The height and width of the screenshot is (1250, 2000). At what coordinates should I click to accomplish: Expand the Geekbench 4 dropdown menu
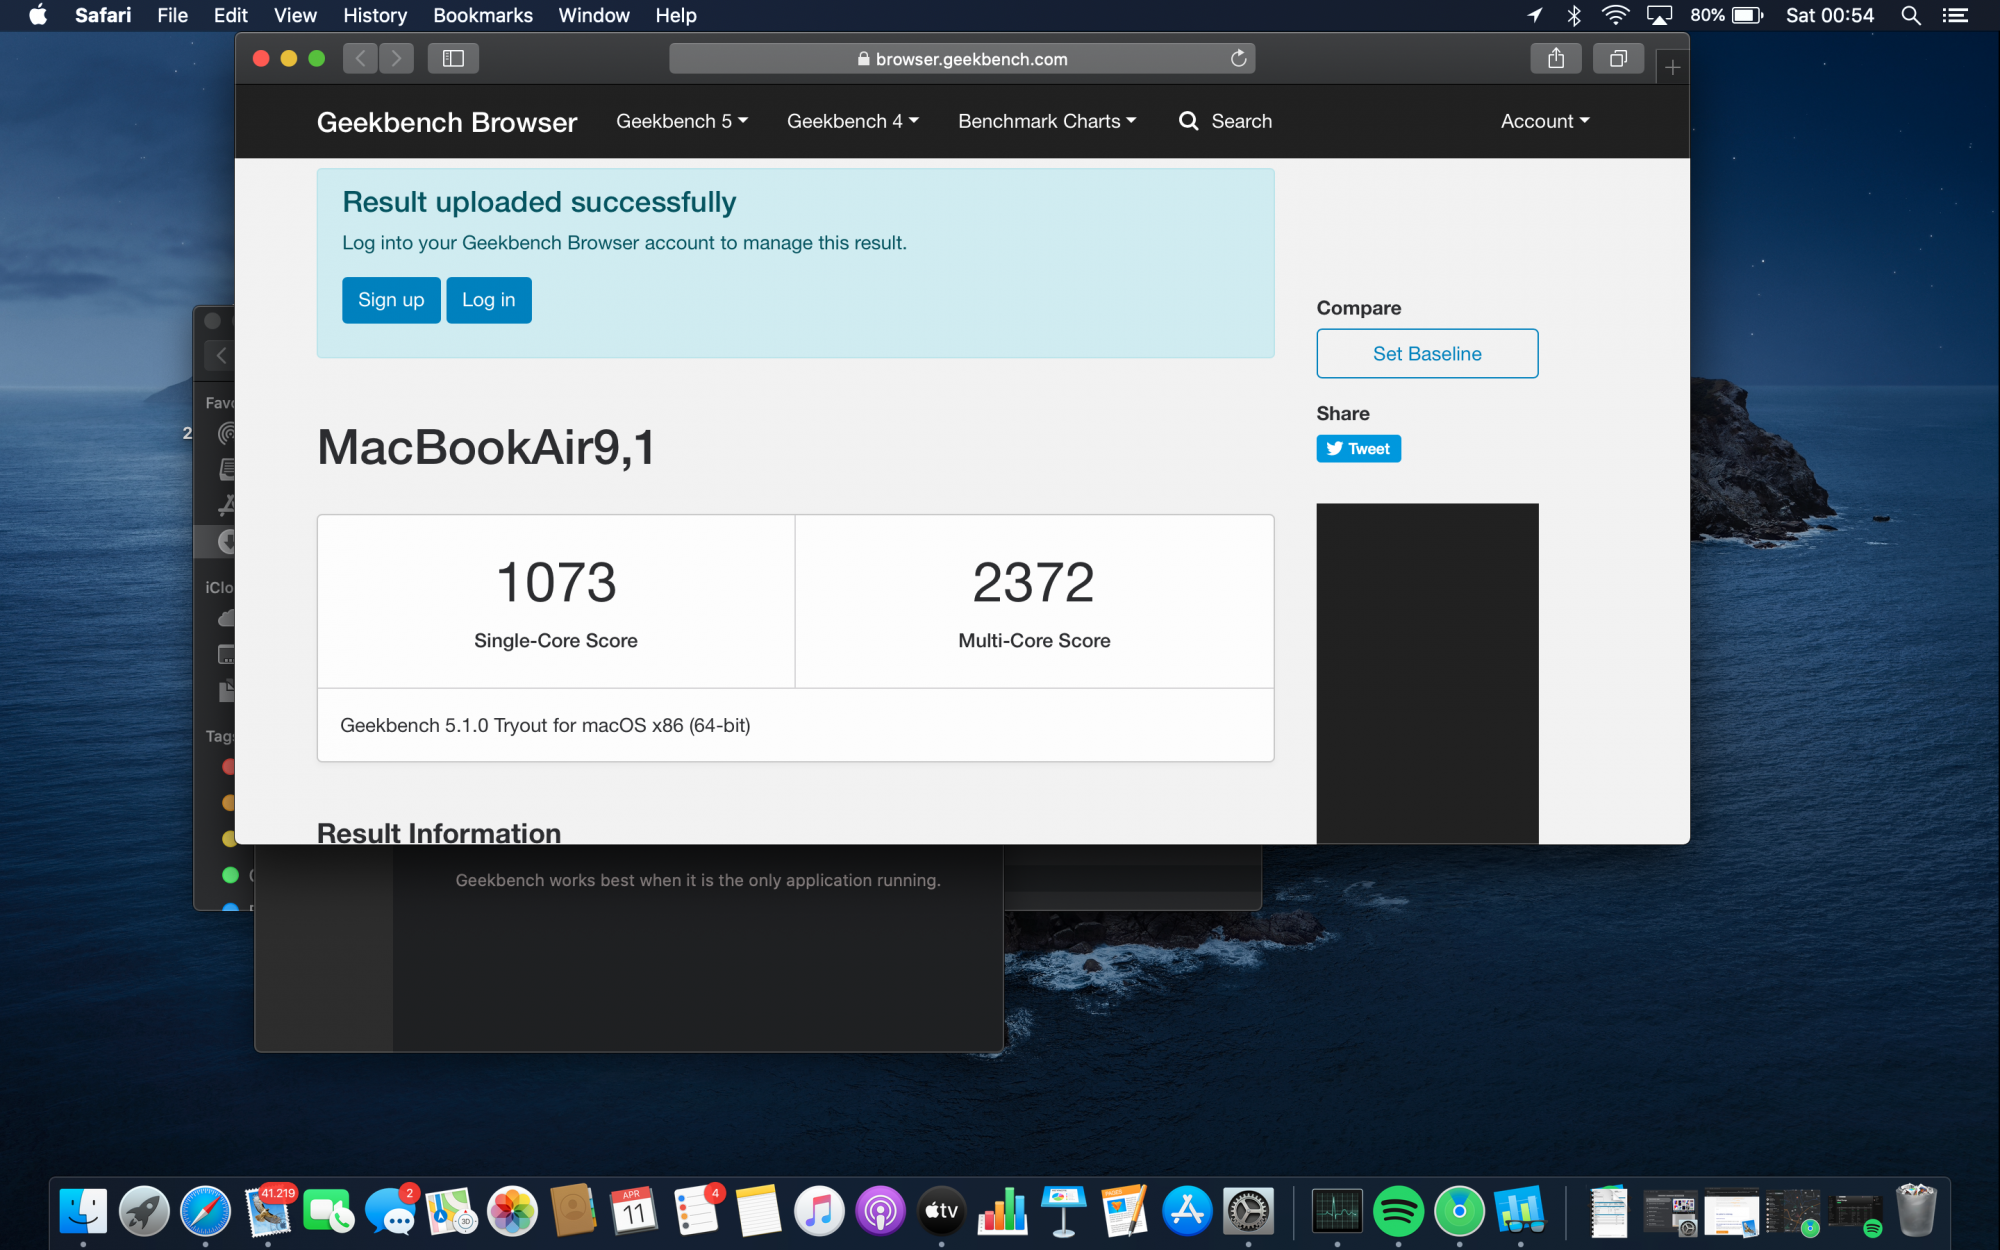853,121
